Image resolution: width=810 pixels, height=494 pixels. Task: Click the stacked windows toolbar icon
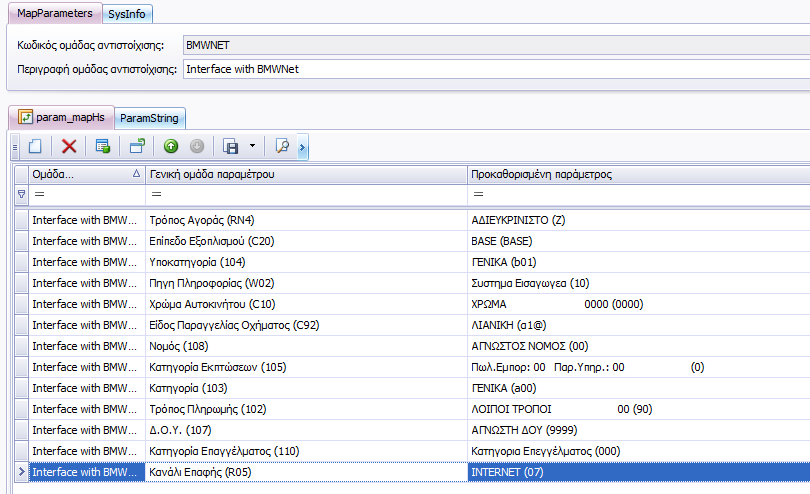(137, 146)
